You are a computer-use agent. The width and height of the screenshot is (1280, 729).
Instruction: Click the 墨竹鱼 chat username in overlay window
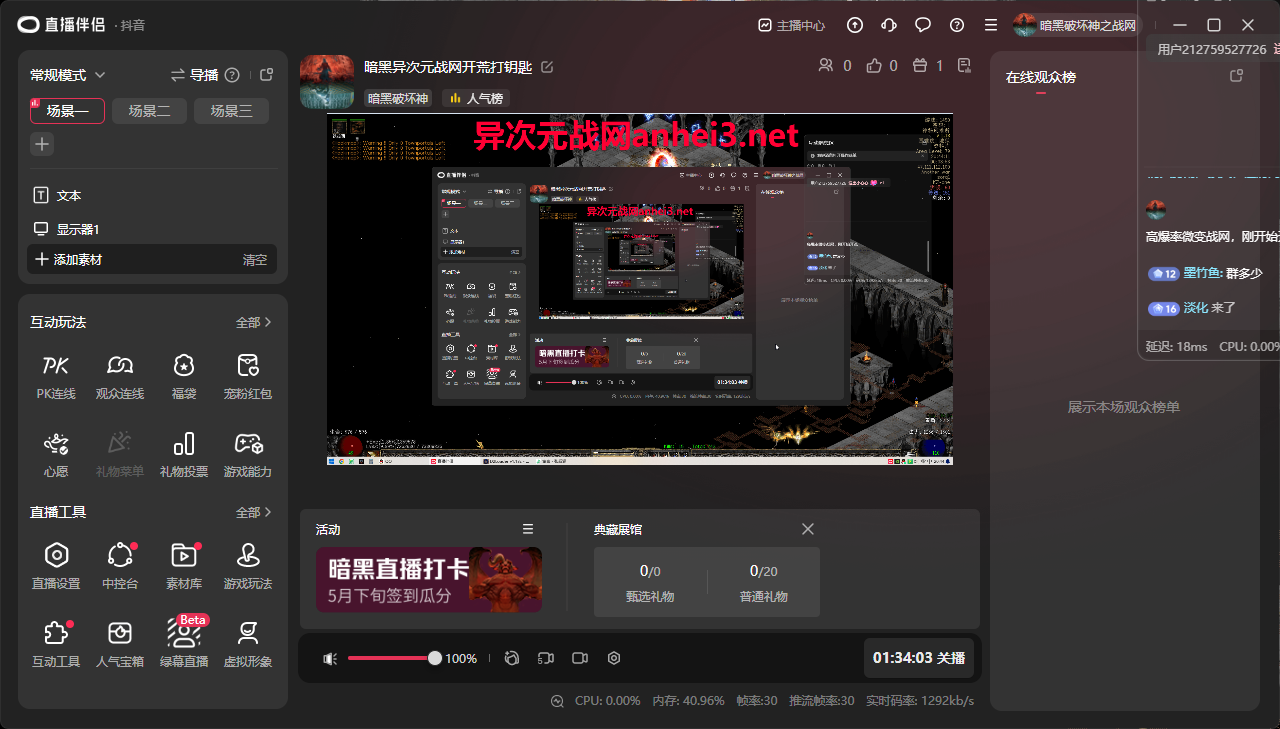(x=1202, y=273)
